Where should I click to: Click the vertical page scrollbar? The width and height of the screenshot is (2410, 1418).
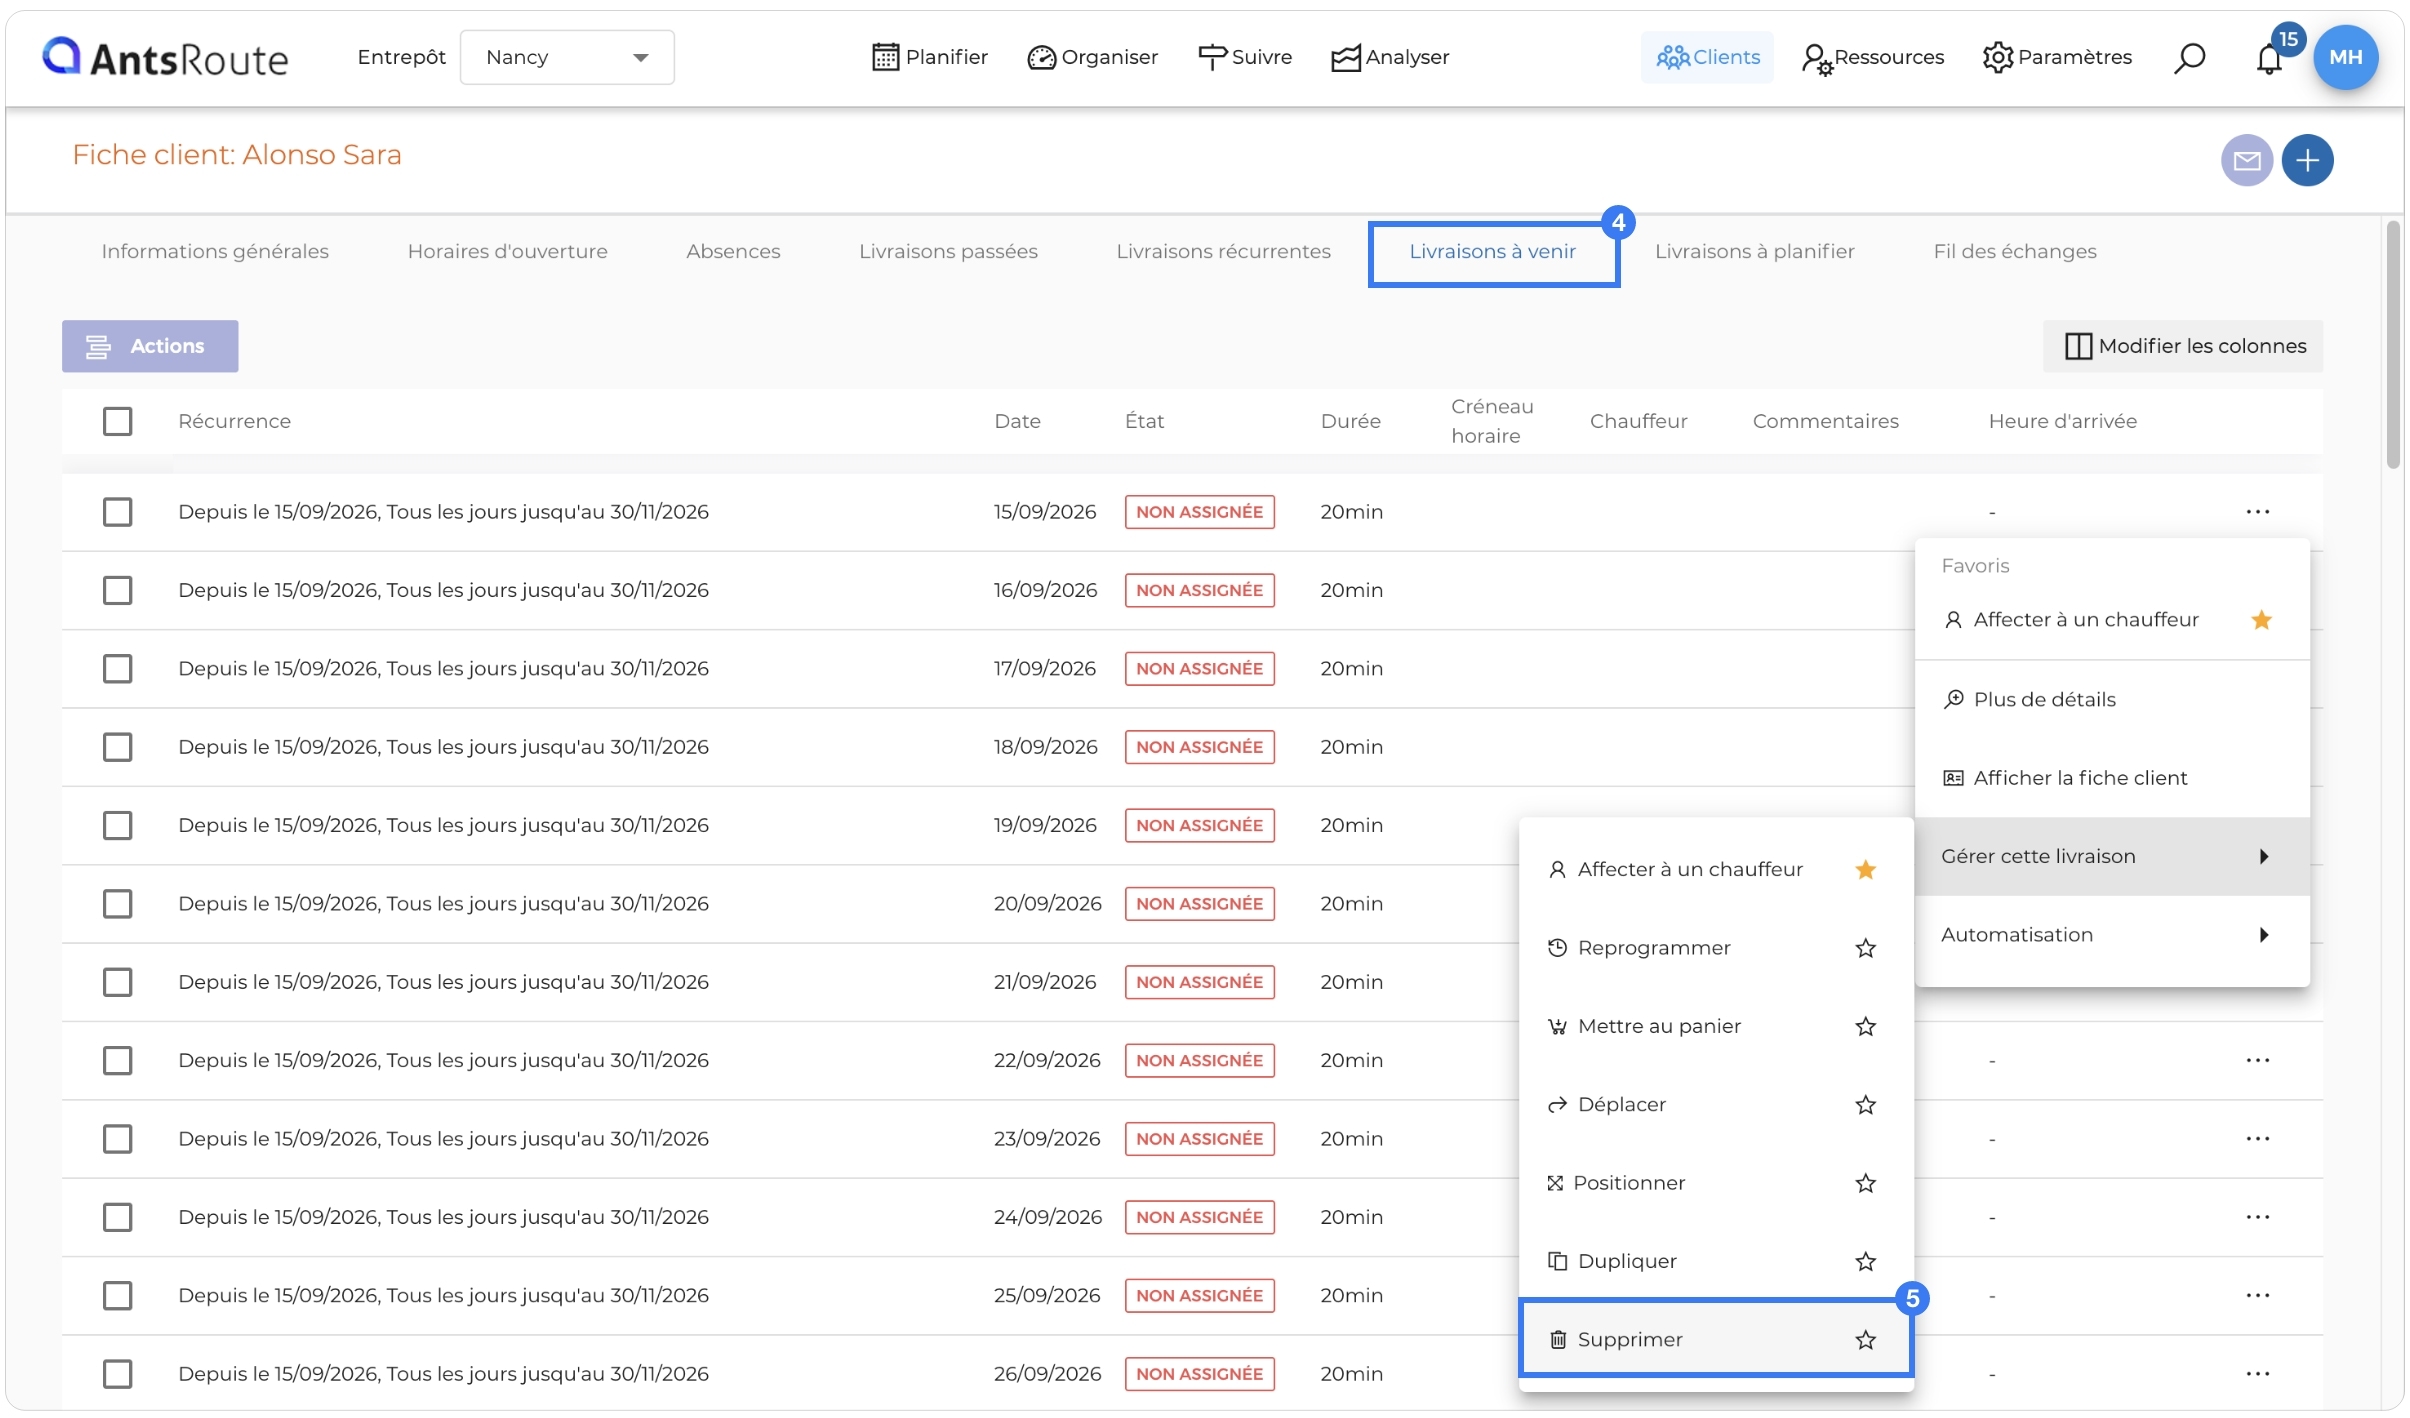tap(2393, 345)
